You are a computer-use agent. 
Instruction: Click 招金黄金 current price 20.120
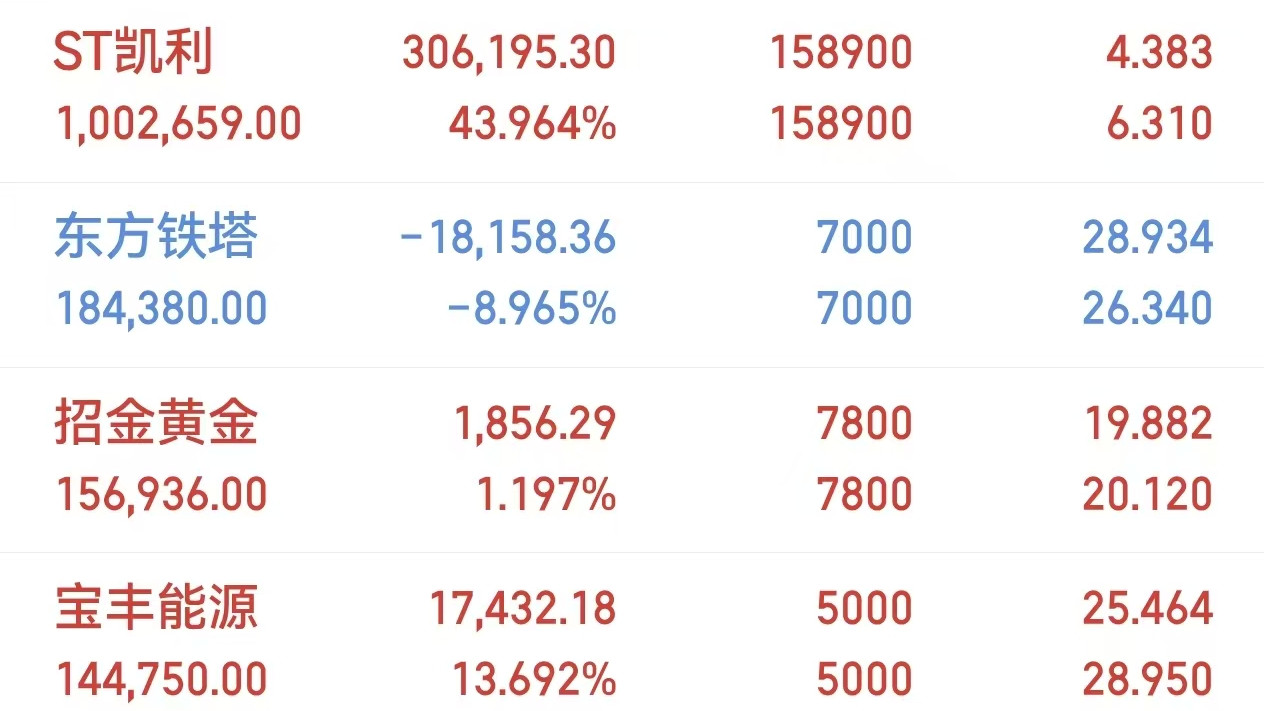pyautogui.click(x=1147, y=494)
